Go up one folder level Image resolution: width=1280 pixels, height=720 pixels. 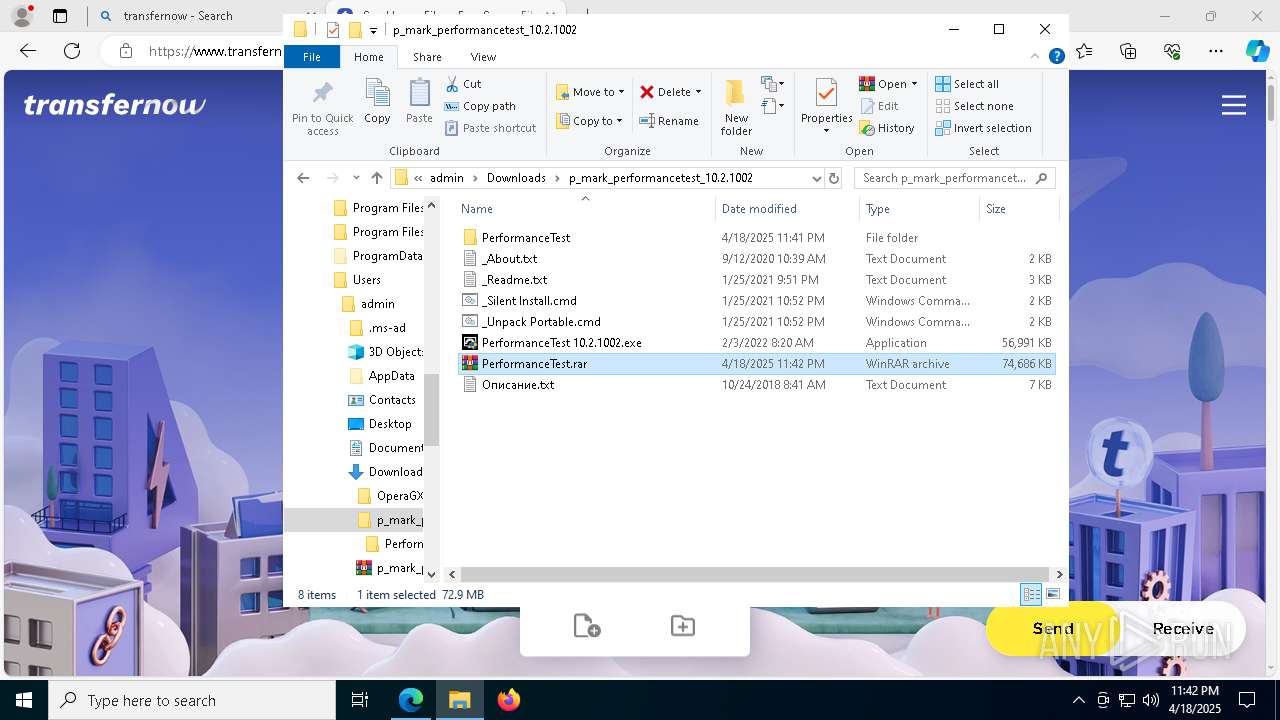pyautogui.click(x=376, y=178)
